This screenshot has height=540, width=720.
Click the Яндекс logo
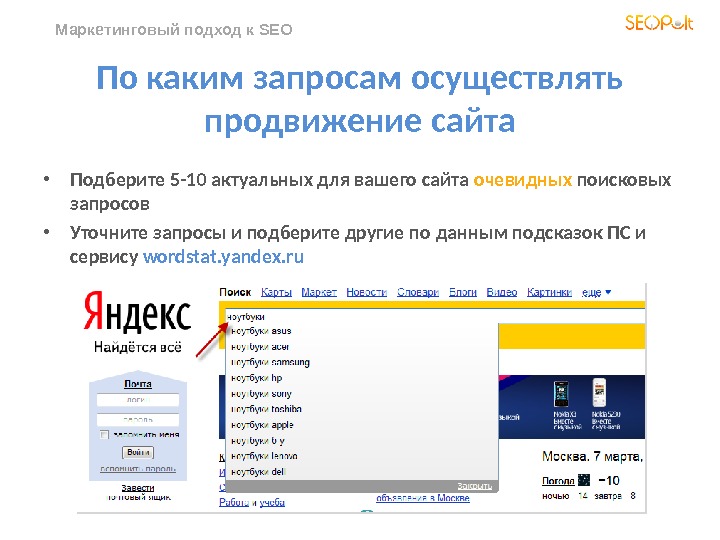[137, 311]
